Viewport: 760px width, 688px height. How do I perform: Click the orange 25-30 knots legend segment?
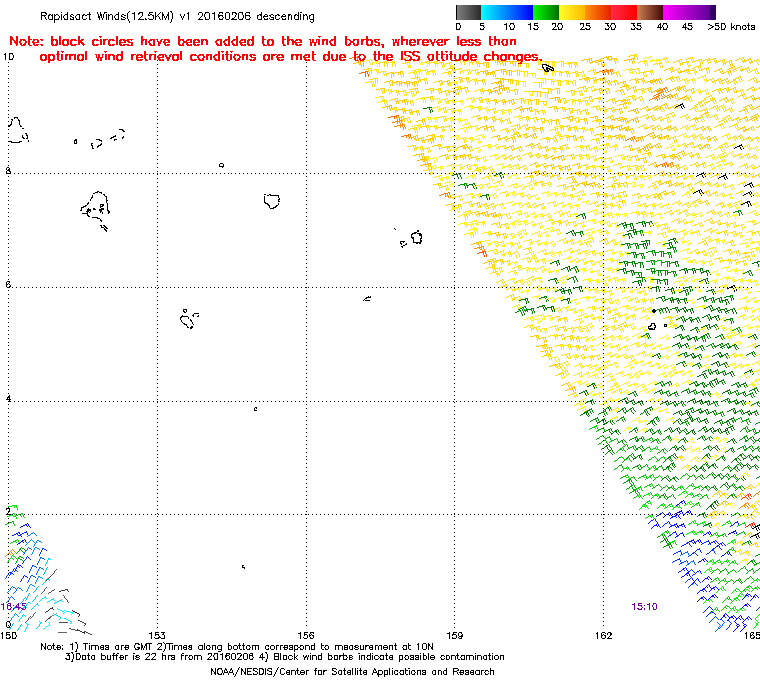coord(598,12)
